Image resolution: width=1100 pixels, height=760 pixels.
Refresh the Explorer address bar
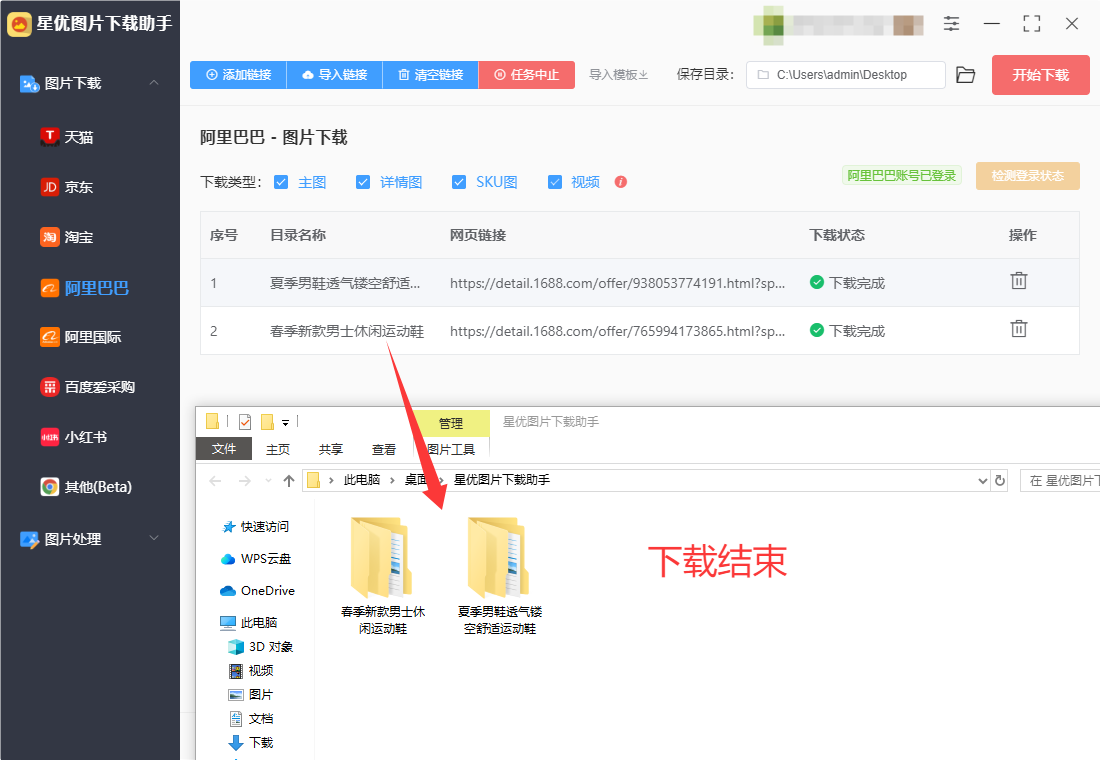click(x=1000, y=481)
